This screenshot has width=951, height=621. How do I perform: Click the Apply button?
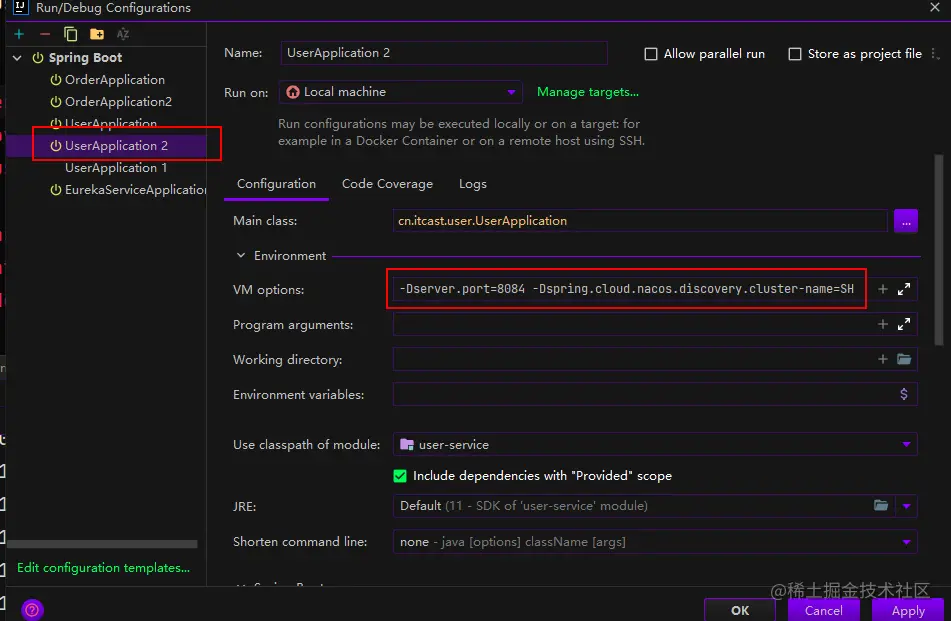pyautogui.click(x=908, y=610)
